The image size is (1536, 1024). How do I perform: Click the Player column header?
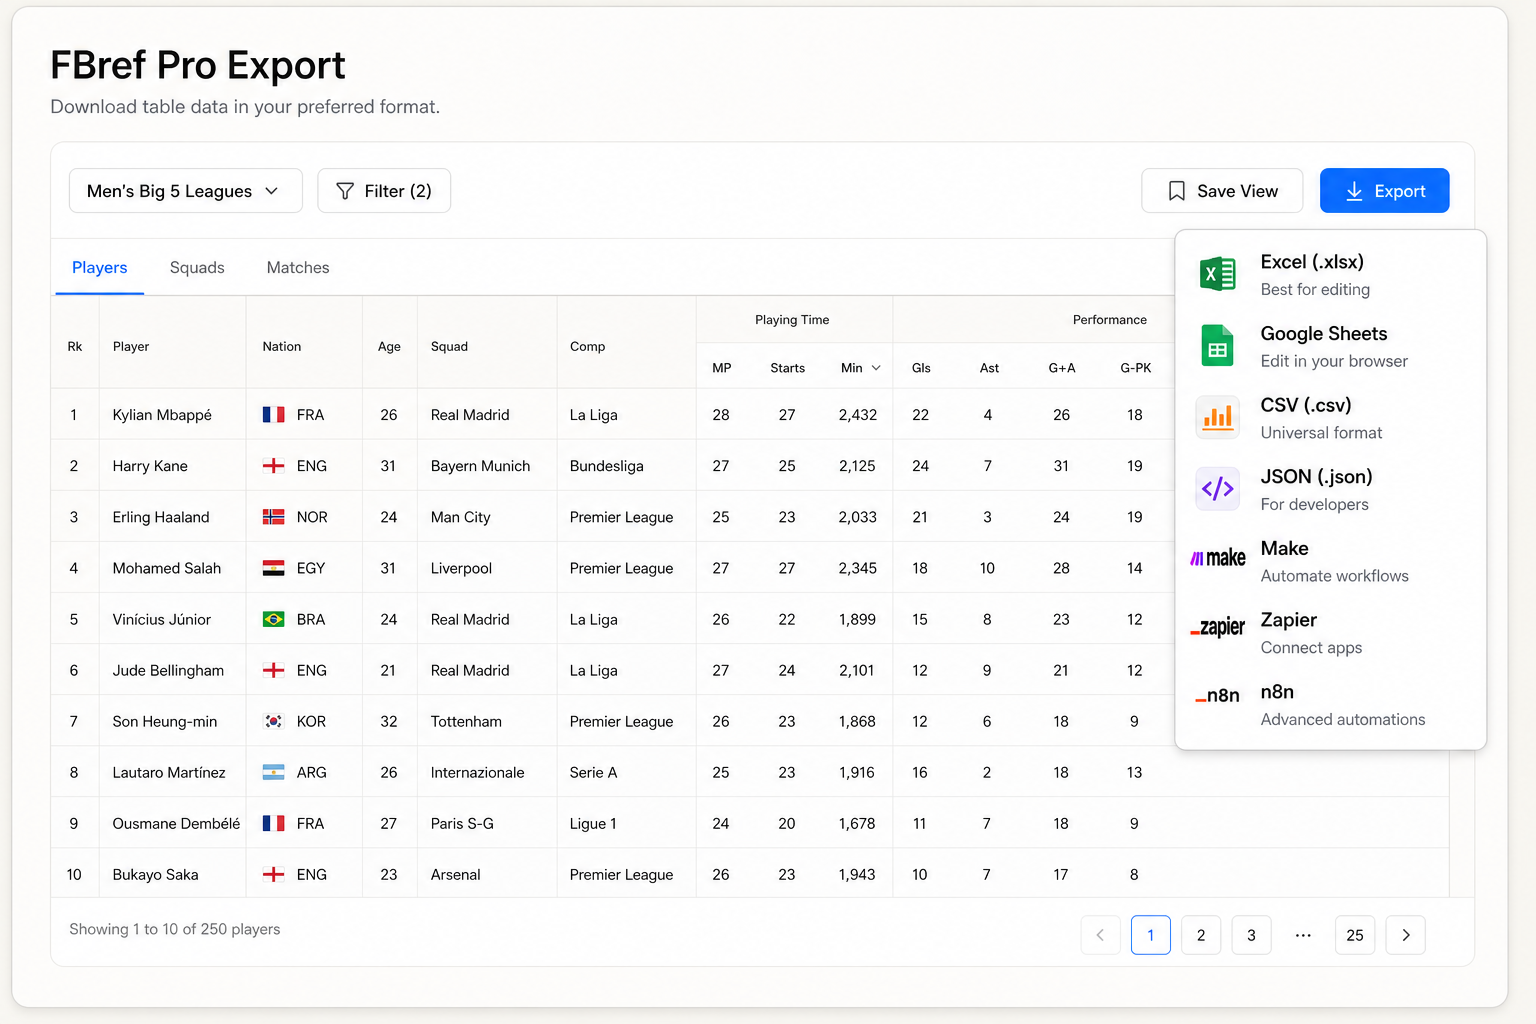coord(131,346)
